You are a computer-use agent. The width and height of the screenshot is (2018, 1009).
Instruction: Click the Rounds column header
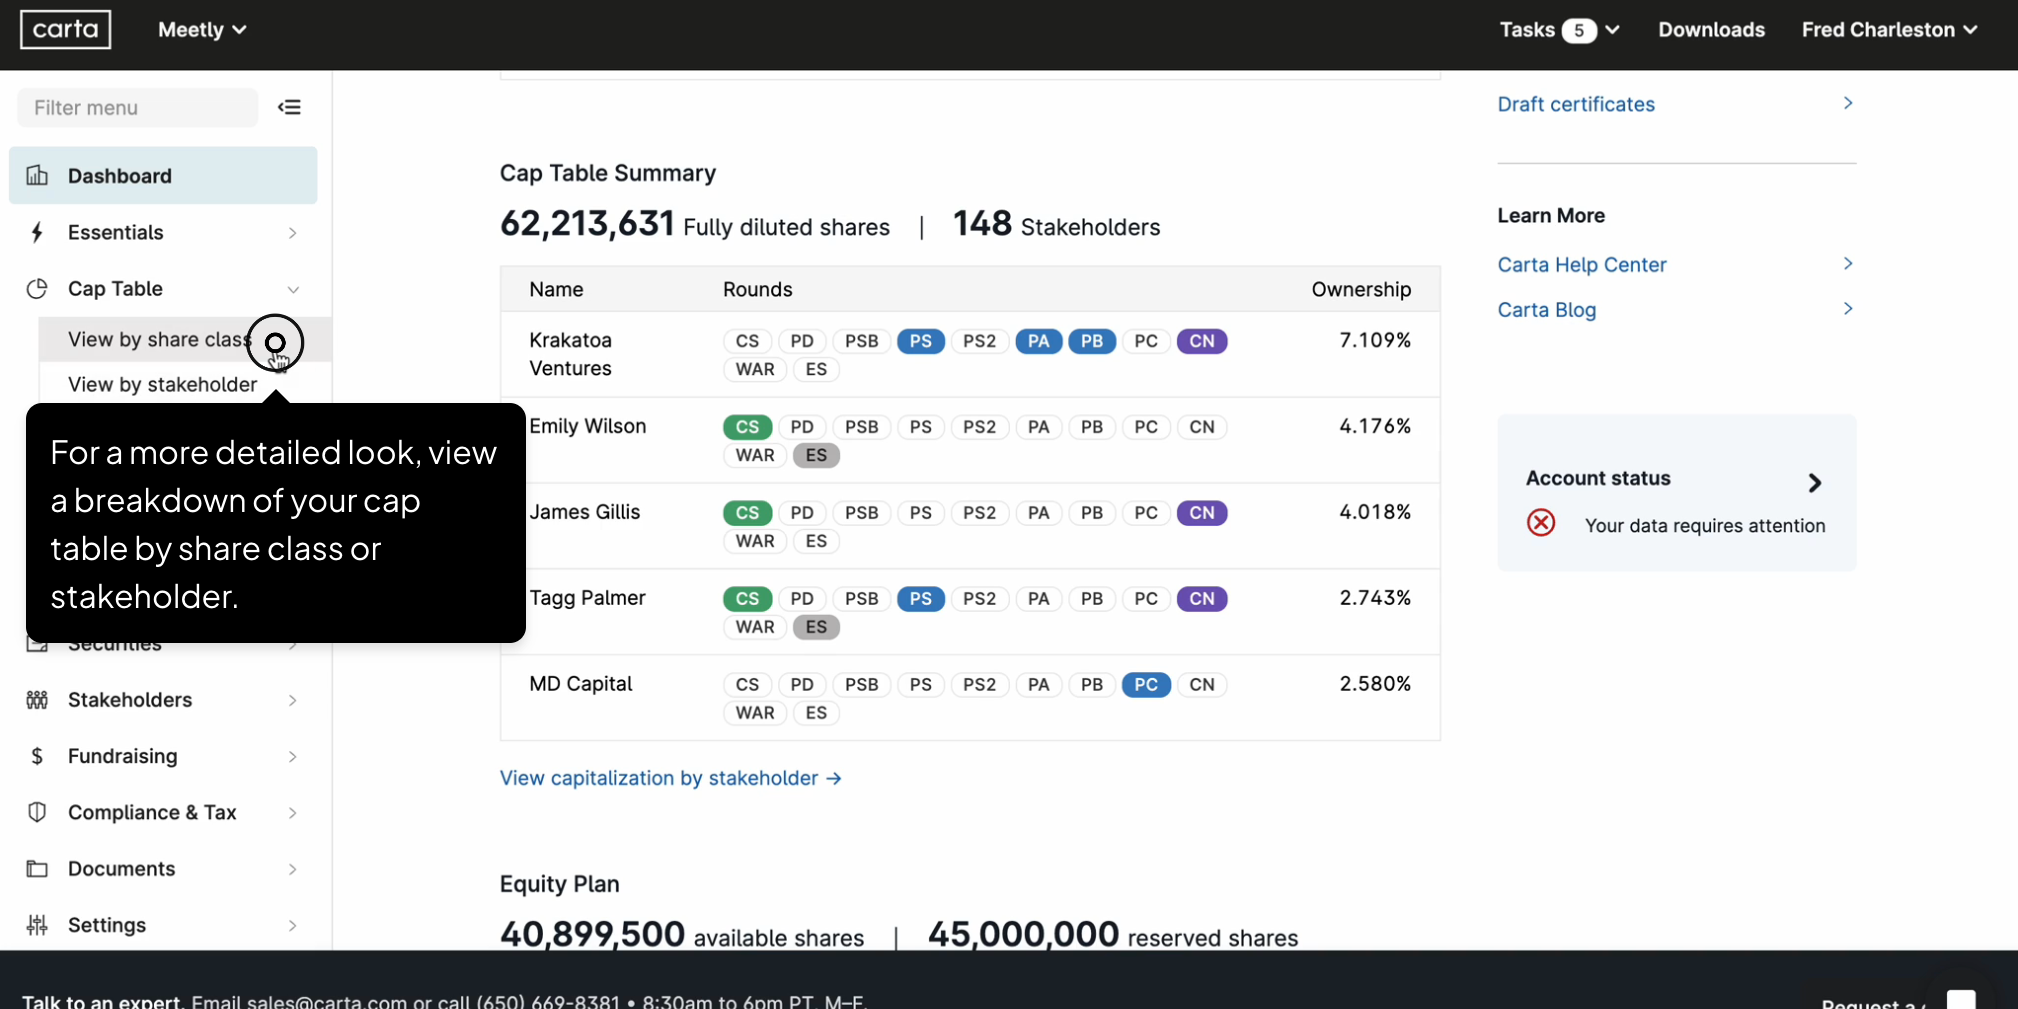click(x=758, y=289)
